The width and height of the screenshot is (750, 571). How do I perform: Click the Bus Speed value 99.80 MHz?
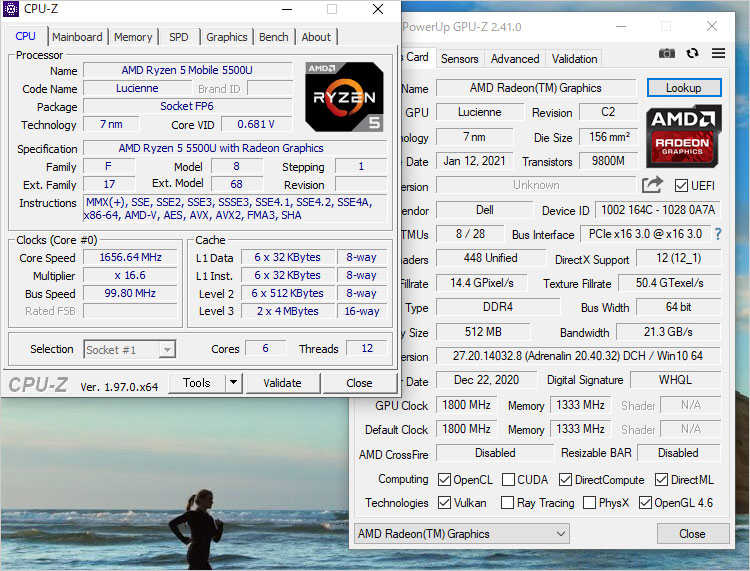(130, 293)
